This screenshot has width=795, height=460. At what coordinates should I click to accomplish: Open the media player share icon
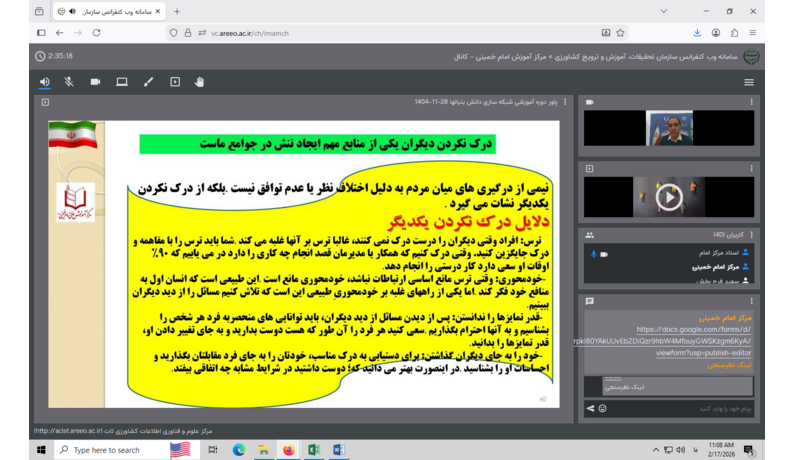click(175, 82)
